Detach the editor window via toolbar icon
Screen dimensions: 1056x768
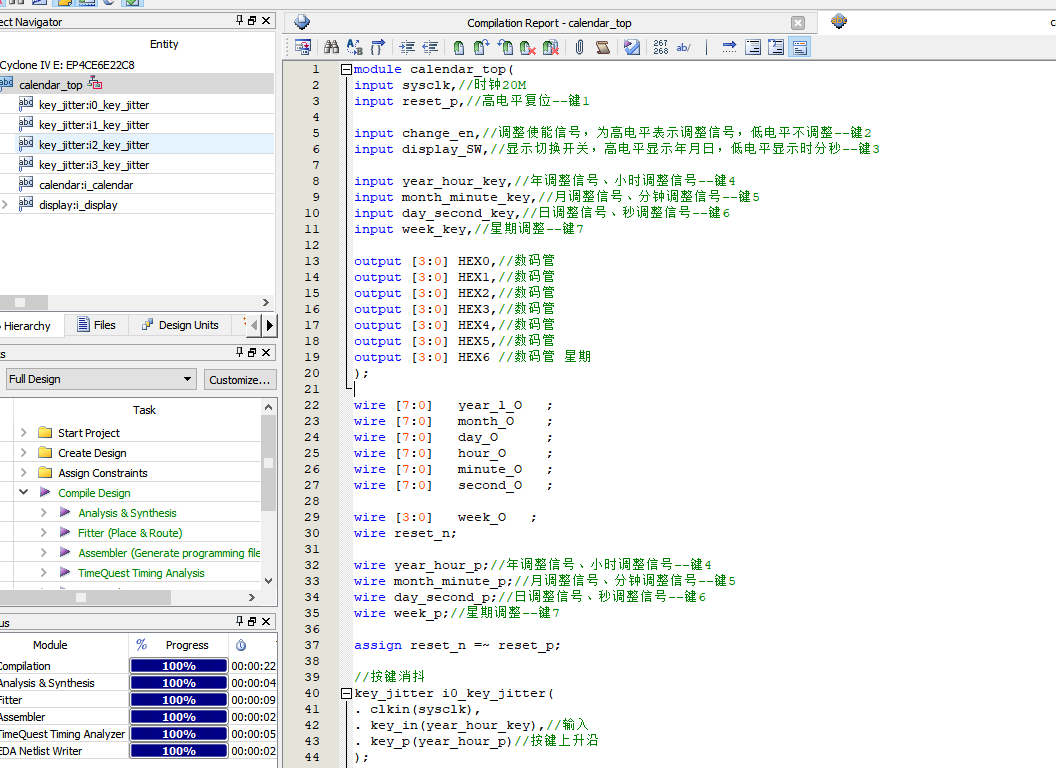click(302, 47)
